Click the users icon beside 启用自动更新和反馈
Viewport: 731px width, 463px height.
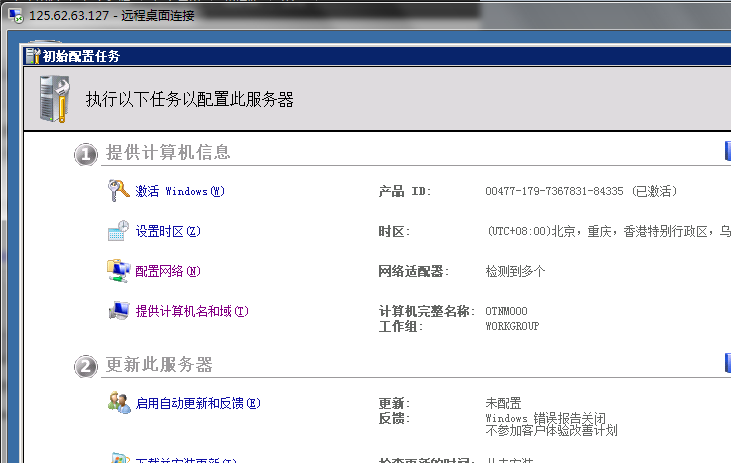[x=119, y=402]
